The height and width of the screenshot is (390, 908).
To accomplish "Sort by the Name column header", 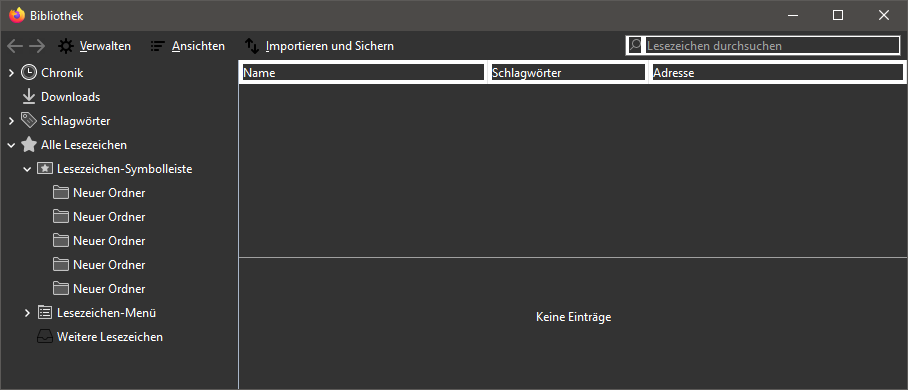I will click(363, 72).
